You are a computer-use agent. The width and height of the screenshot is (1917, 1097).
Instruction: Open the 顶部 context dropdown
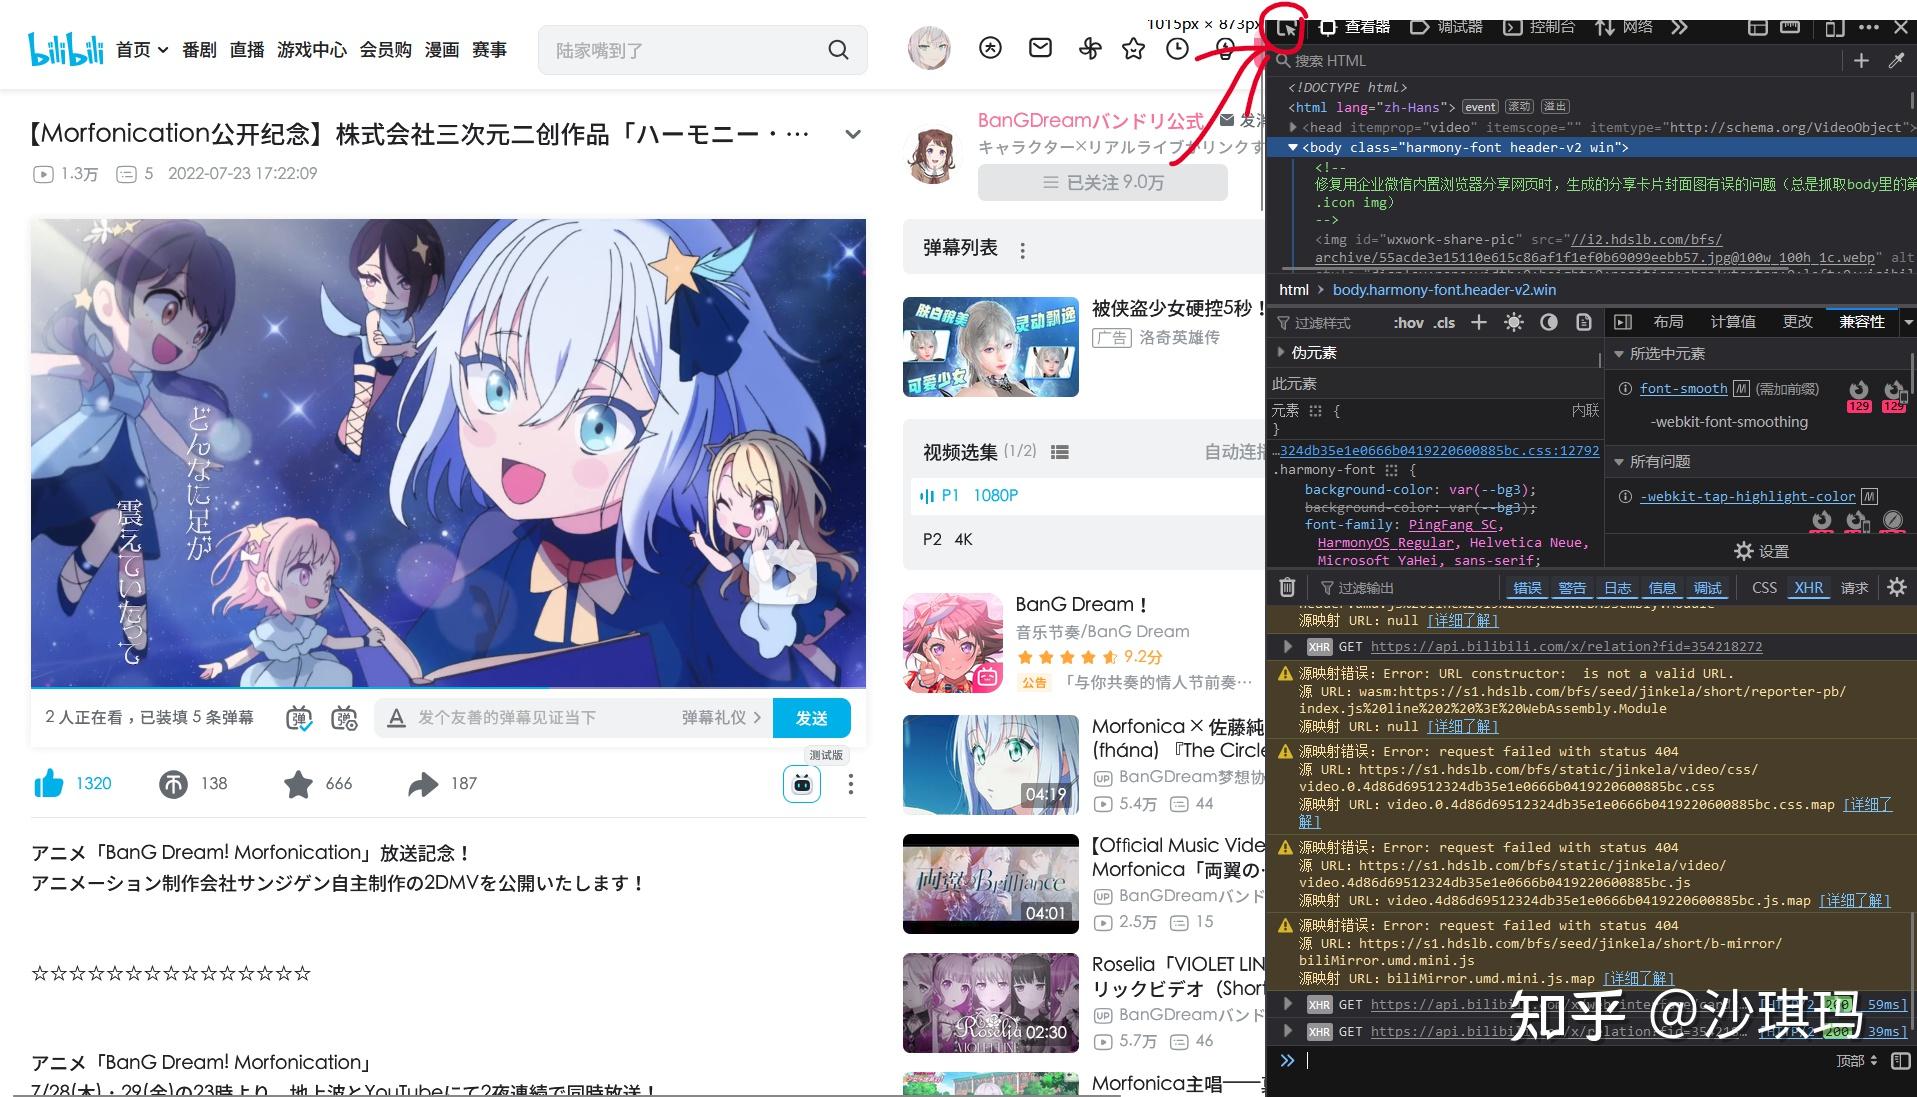(x=1857, y=1061)
